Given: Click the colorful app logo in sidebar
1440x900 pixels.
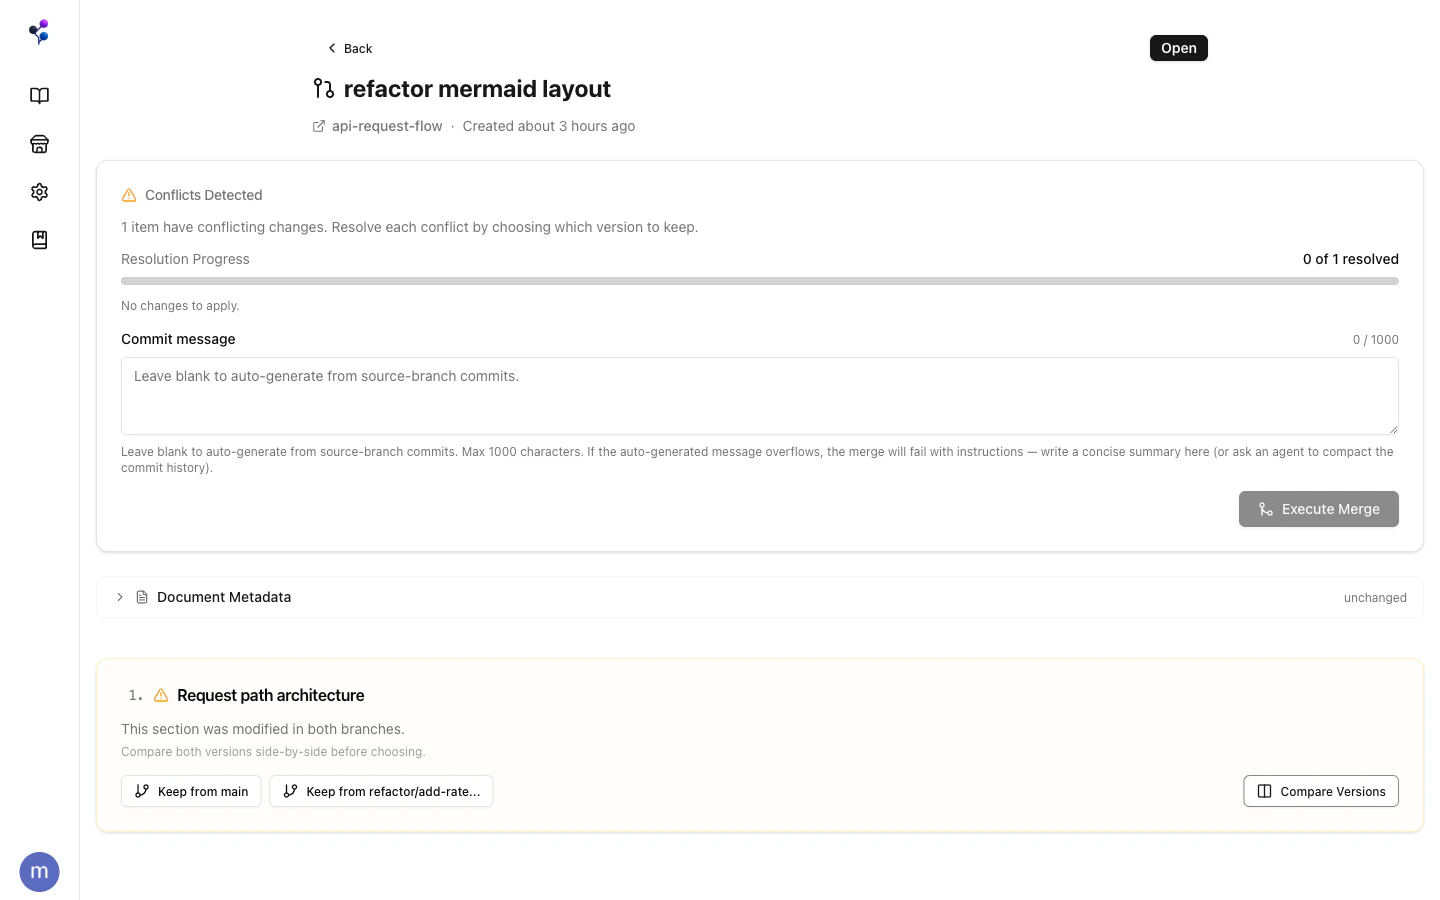Looking at the screenshot, I should click(x=39, y=31).
